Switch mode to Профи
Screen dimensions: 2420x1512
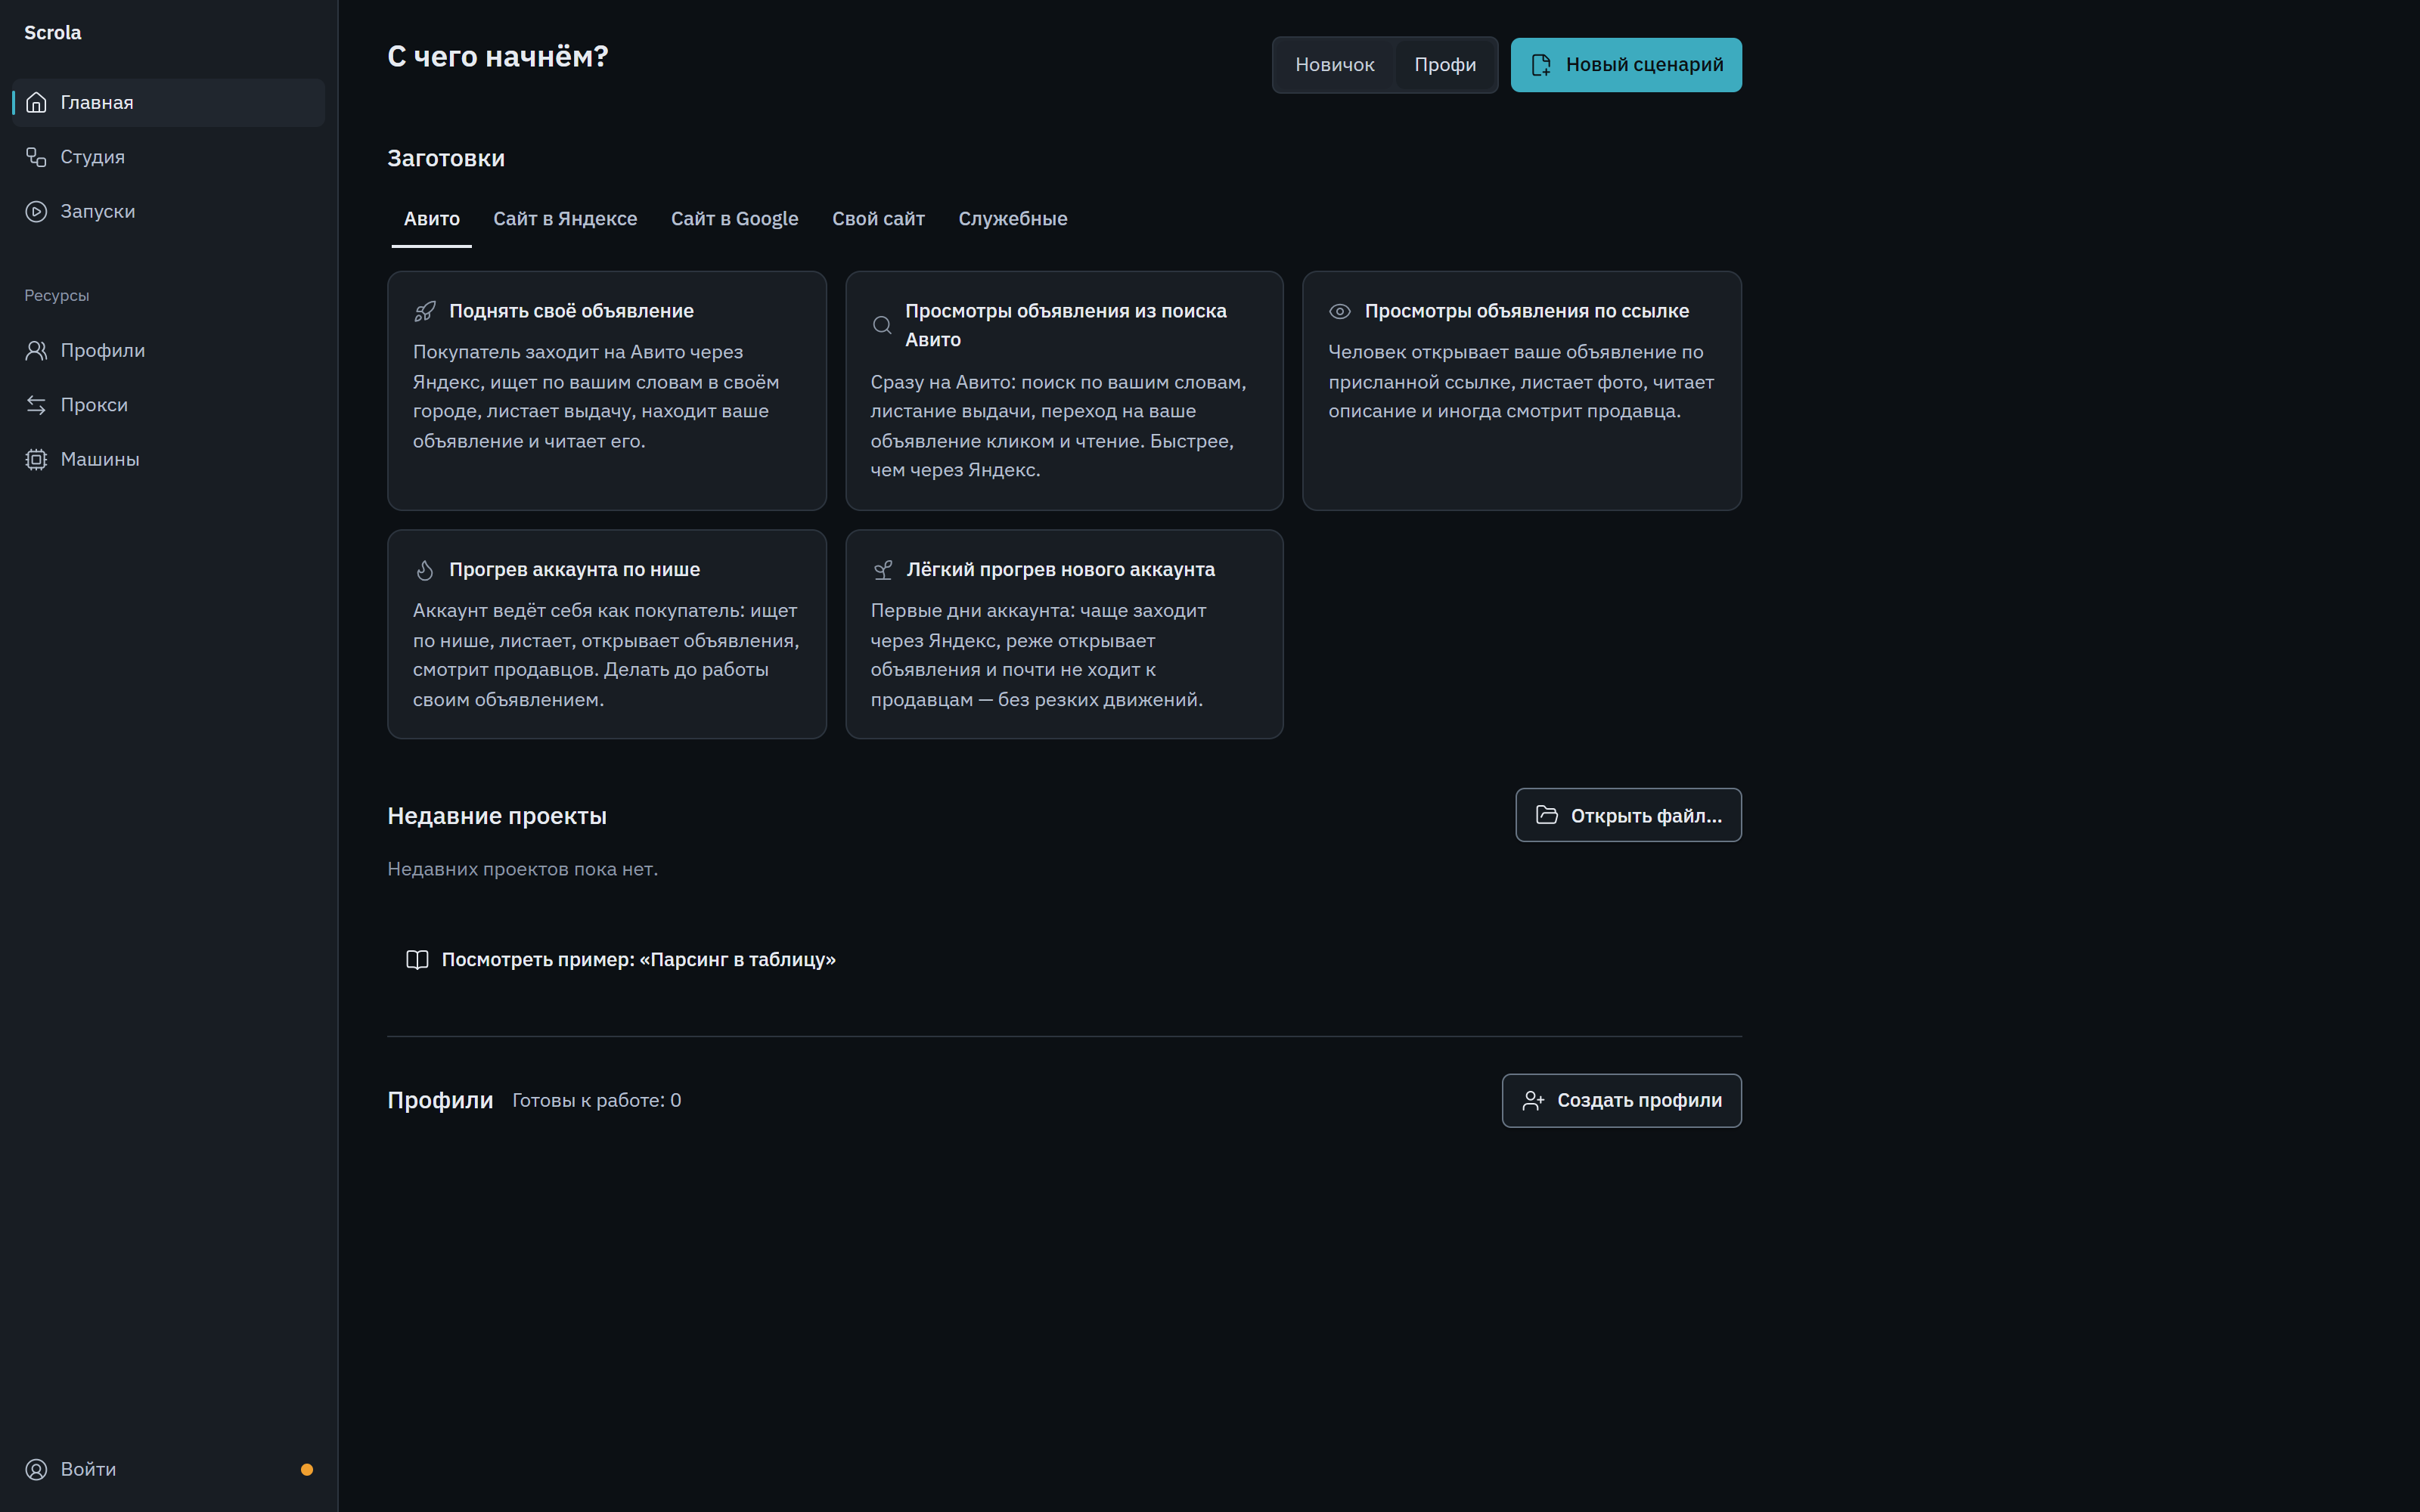click(1445, 65)
